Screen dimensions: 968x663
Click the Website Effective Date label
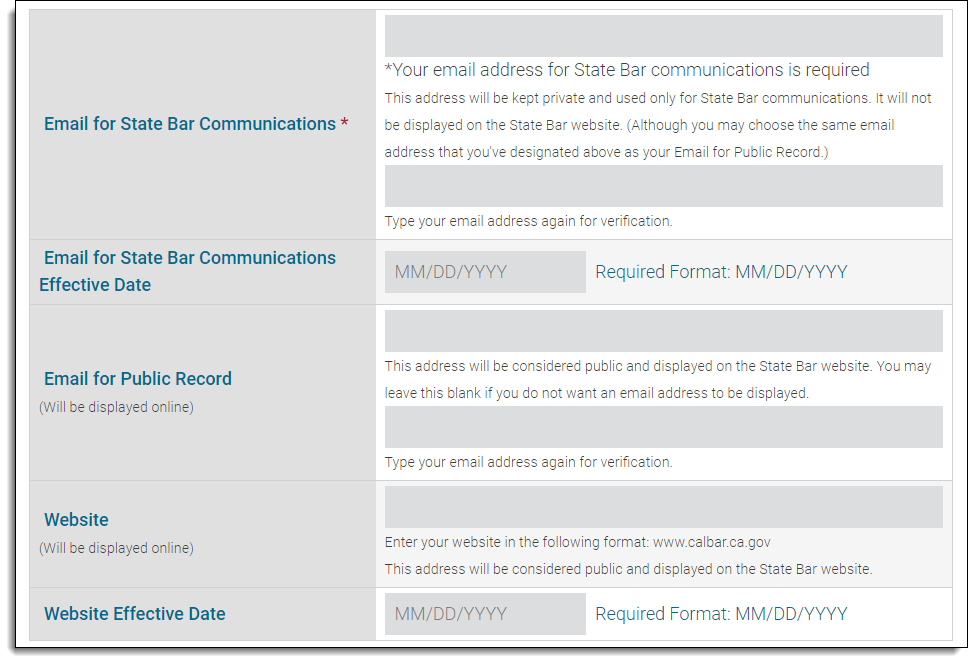point(134,613)
